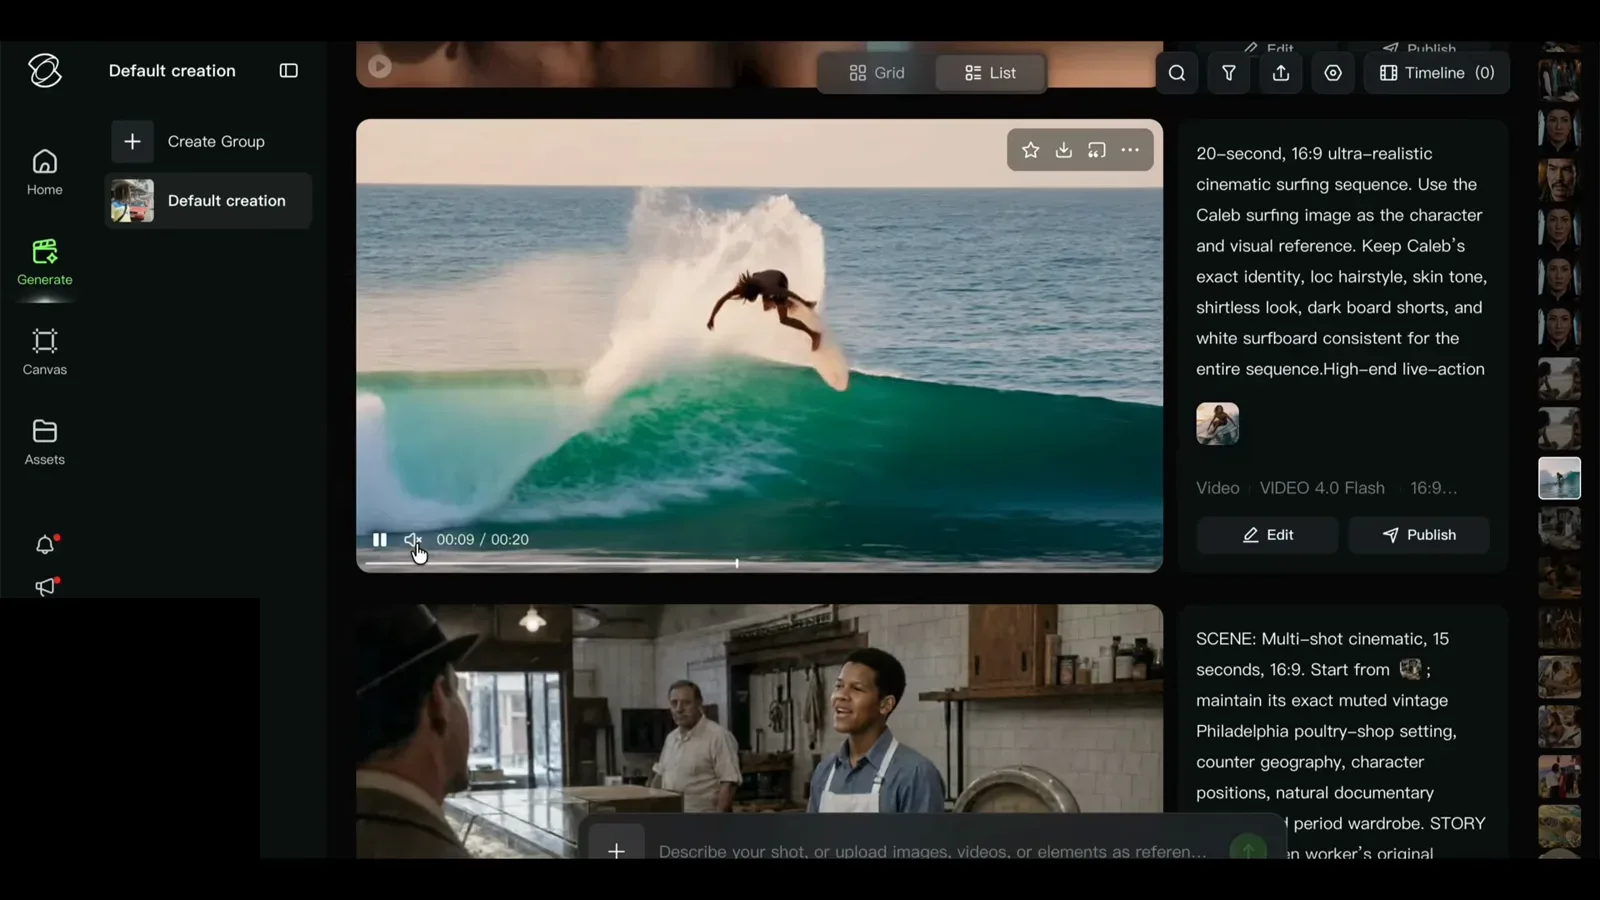Click the surfing prompt description text
This screenshot has height=900, width=1600.
tap(1341, 262)
